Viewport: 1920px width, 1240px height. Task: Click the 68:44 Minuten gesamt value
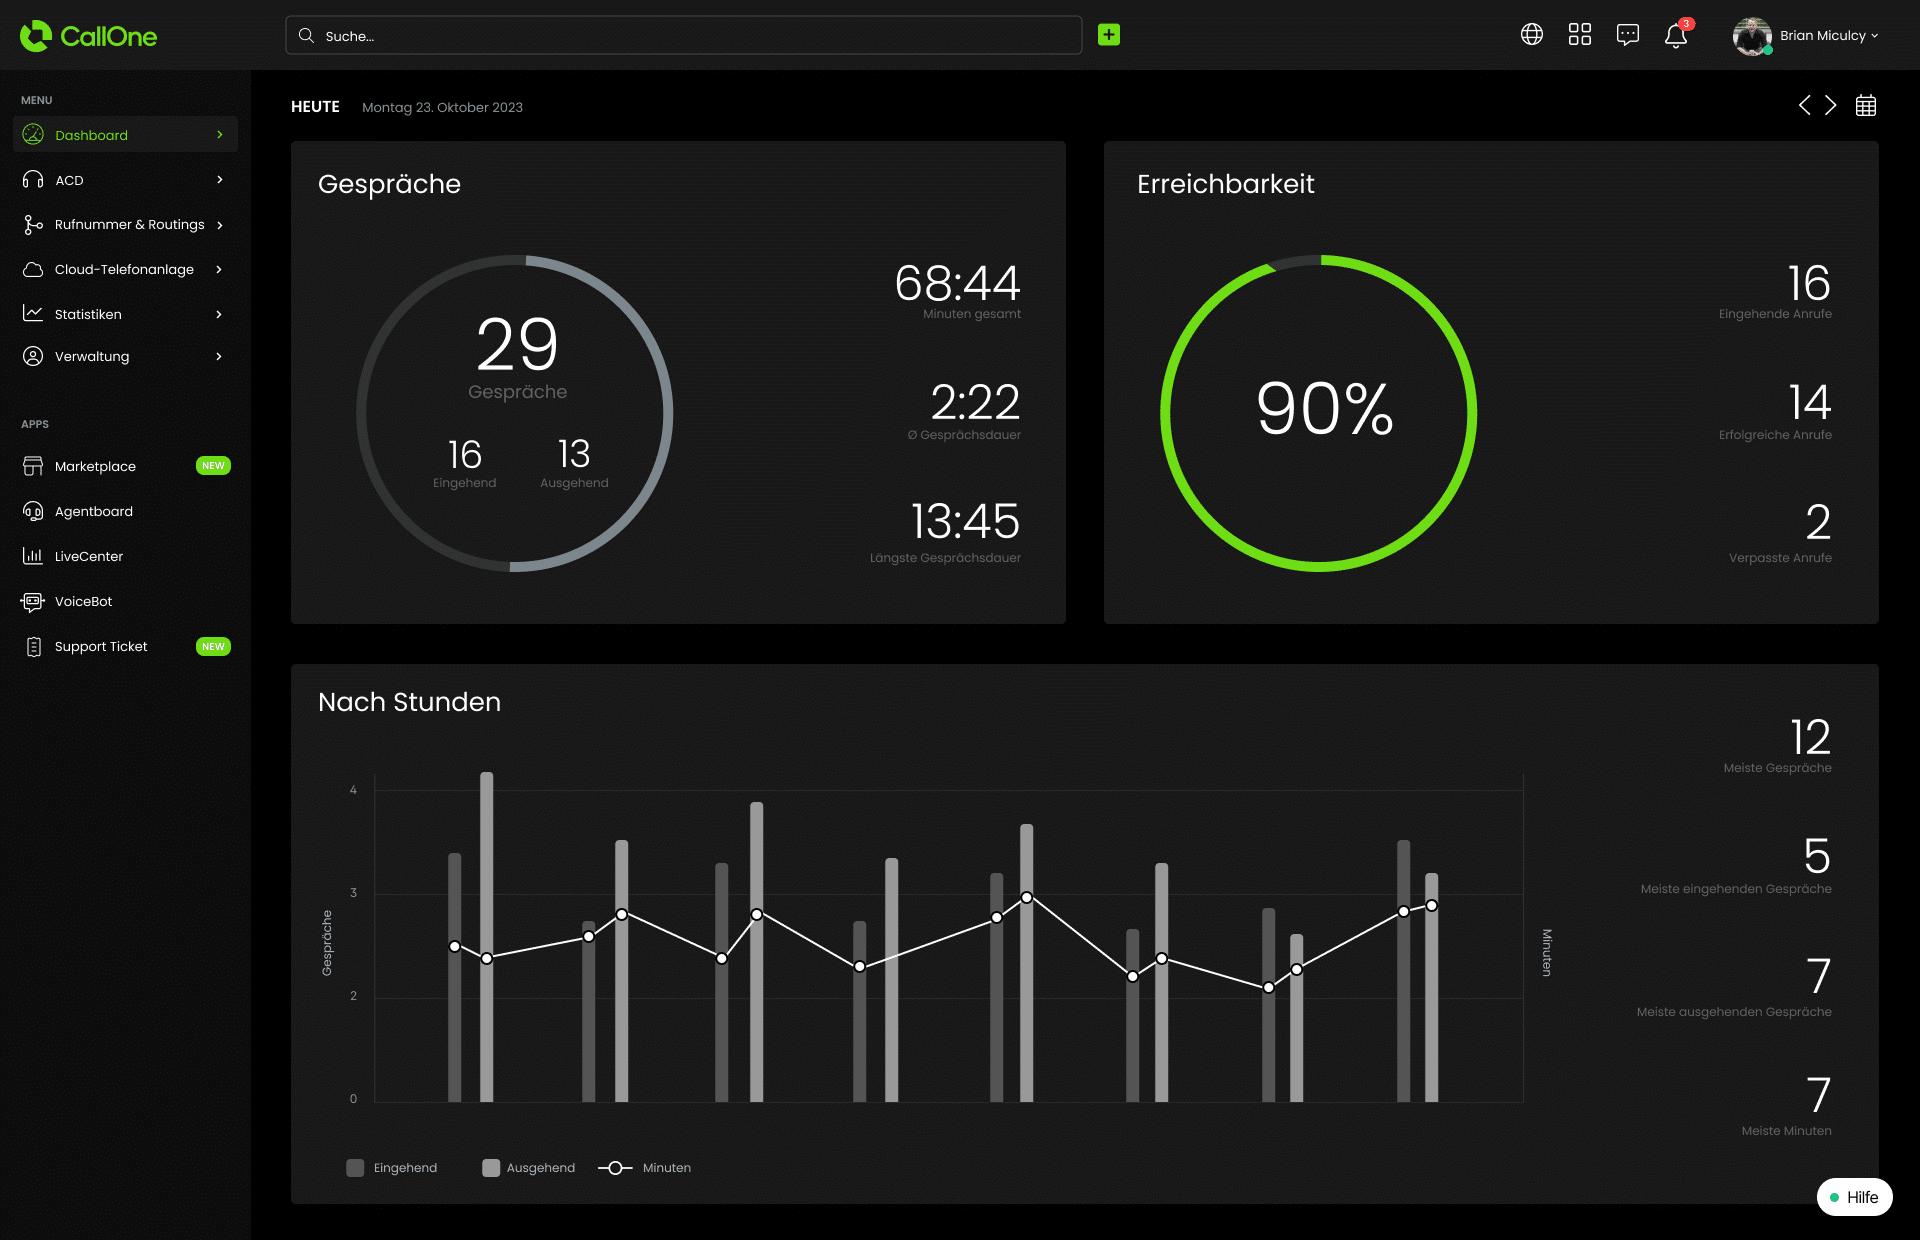(957, 283)
